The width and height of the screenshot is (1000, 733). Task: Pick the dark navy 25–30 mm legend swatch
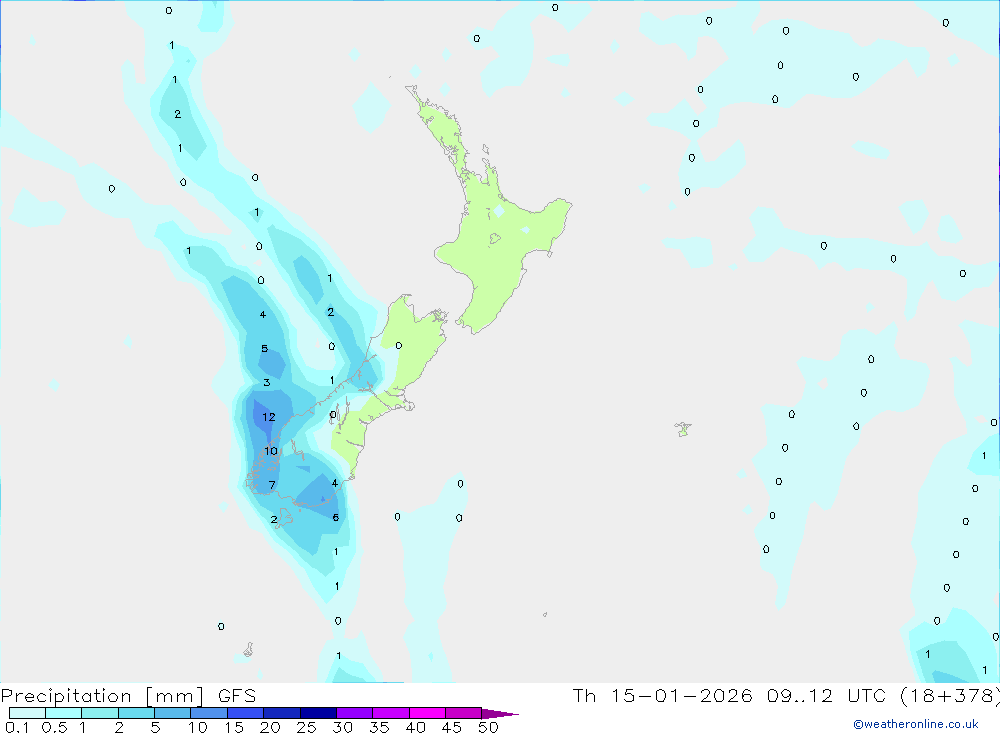318,713
